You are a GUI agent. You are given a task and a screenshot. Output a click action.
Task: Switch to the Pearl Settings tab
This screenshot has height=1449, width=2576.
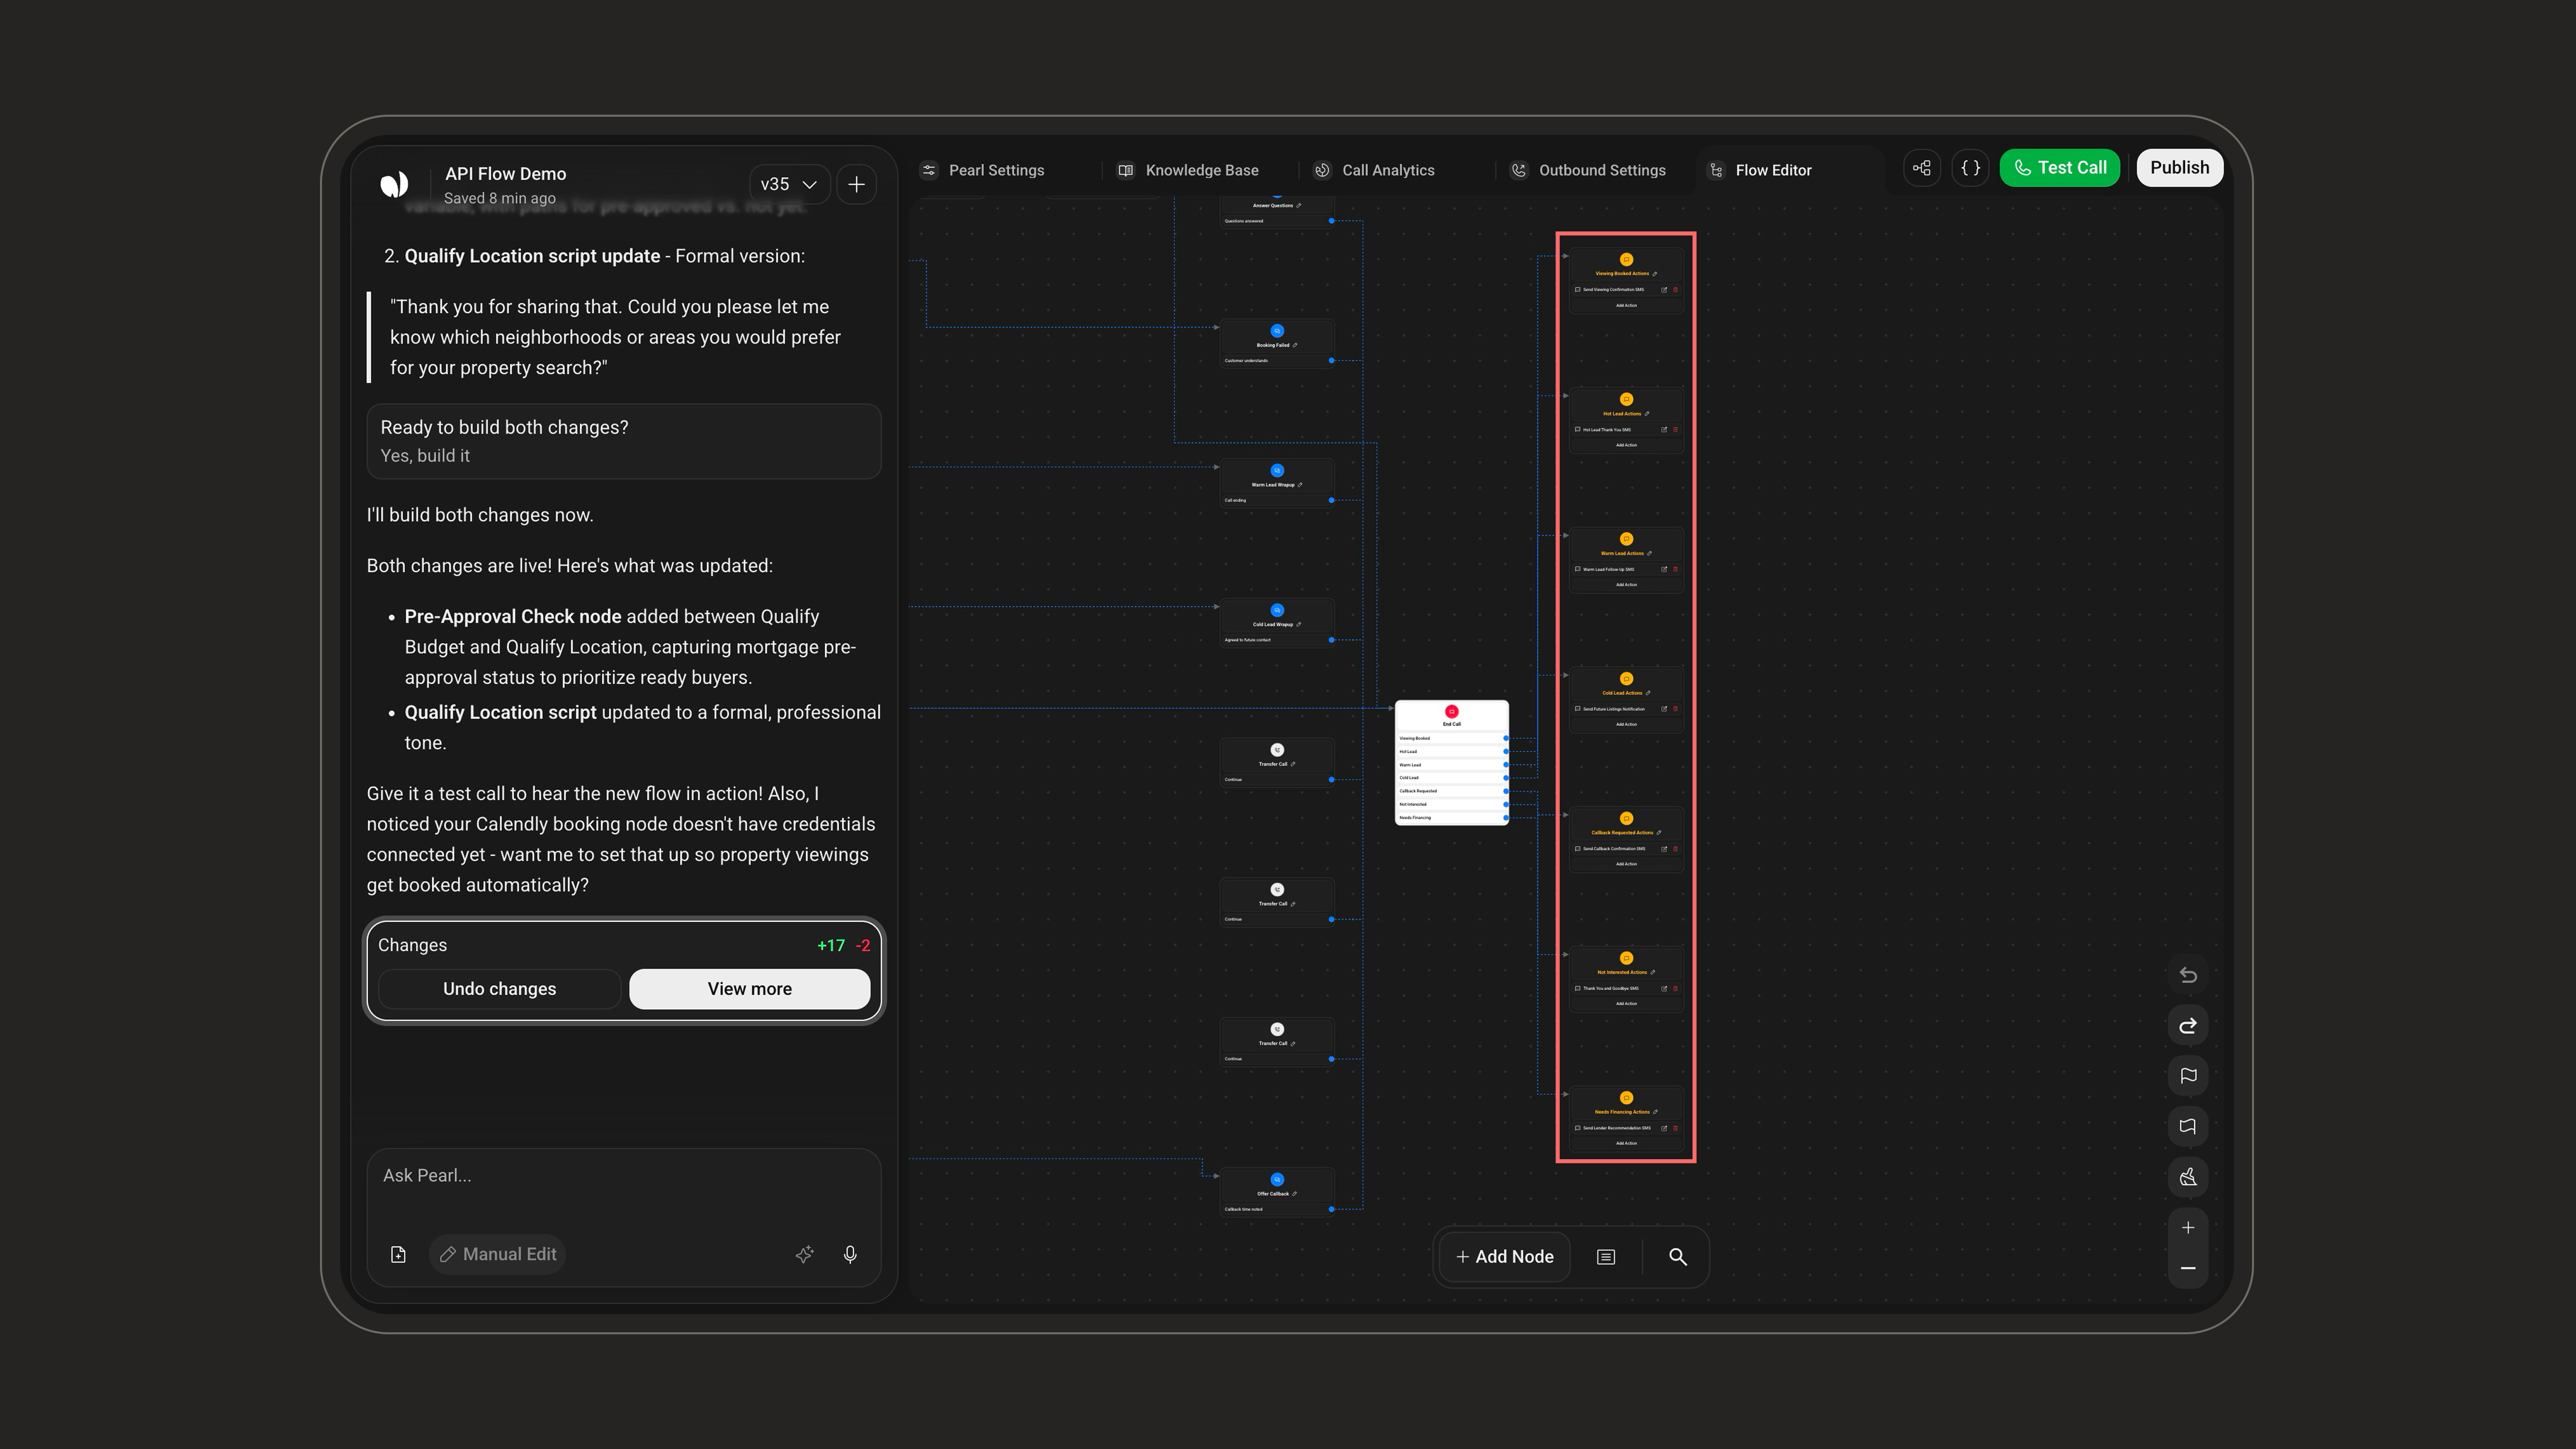[x=983, y=170]
